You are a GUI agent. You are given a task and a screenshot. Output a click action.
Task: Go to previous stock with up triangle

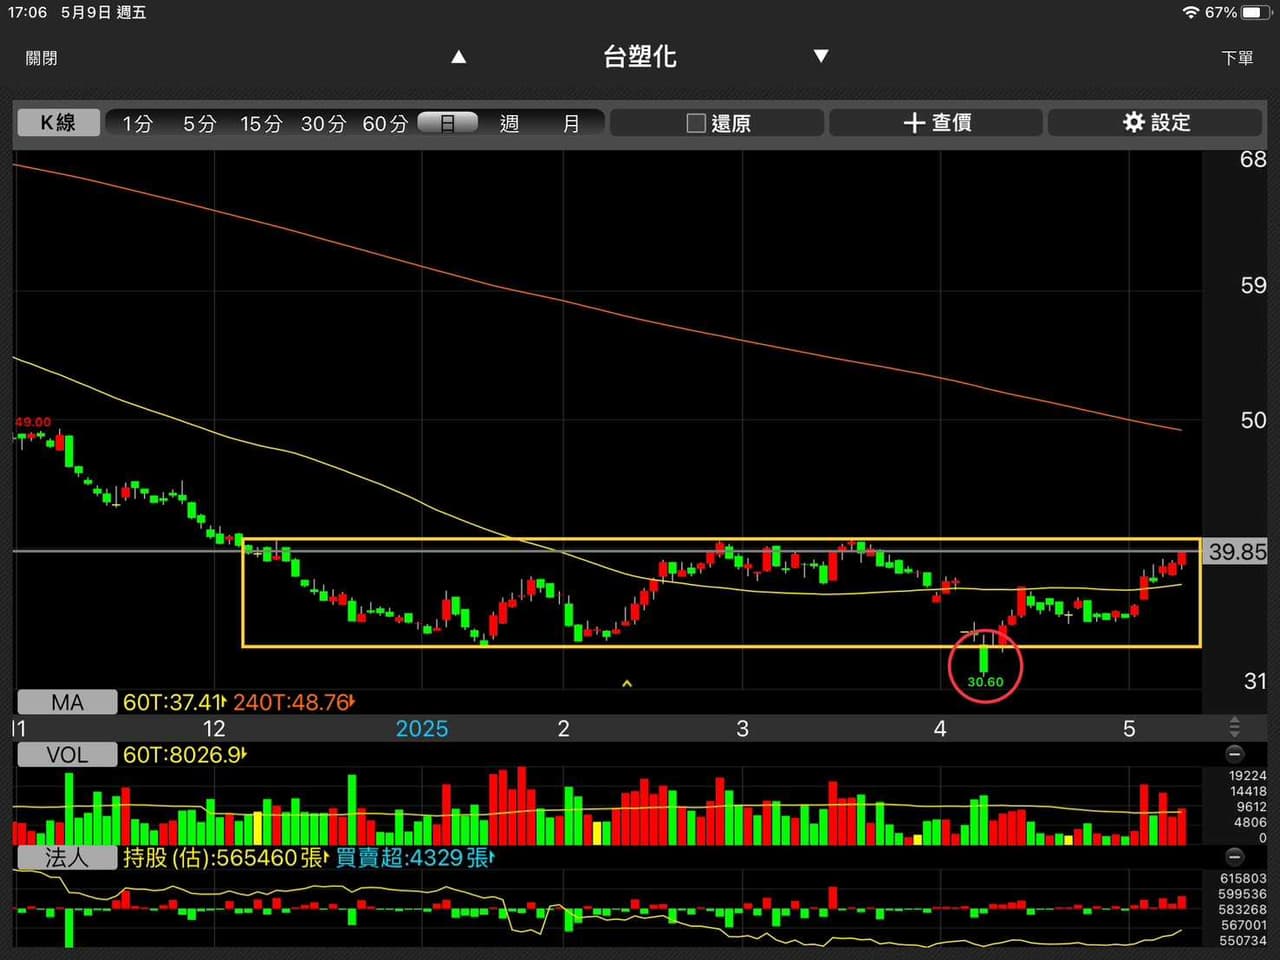[459, 57]
